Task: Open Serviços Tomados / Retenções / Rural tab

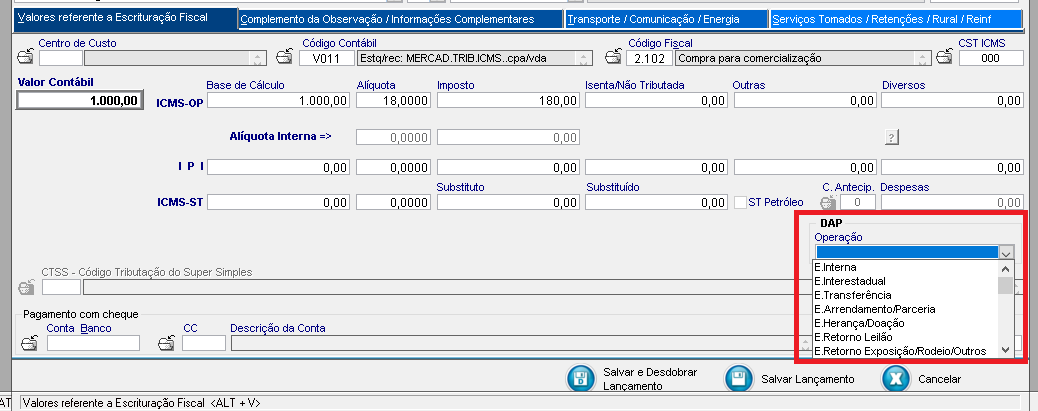Action: (894, 19)
